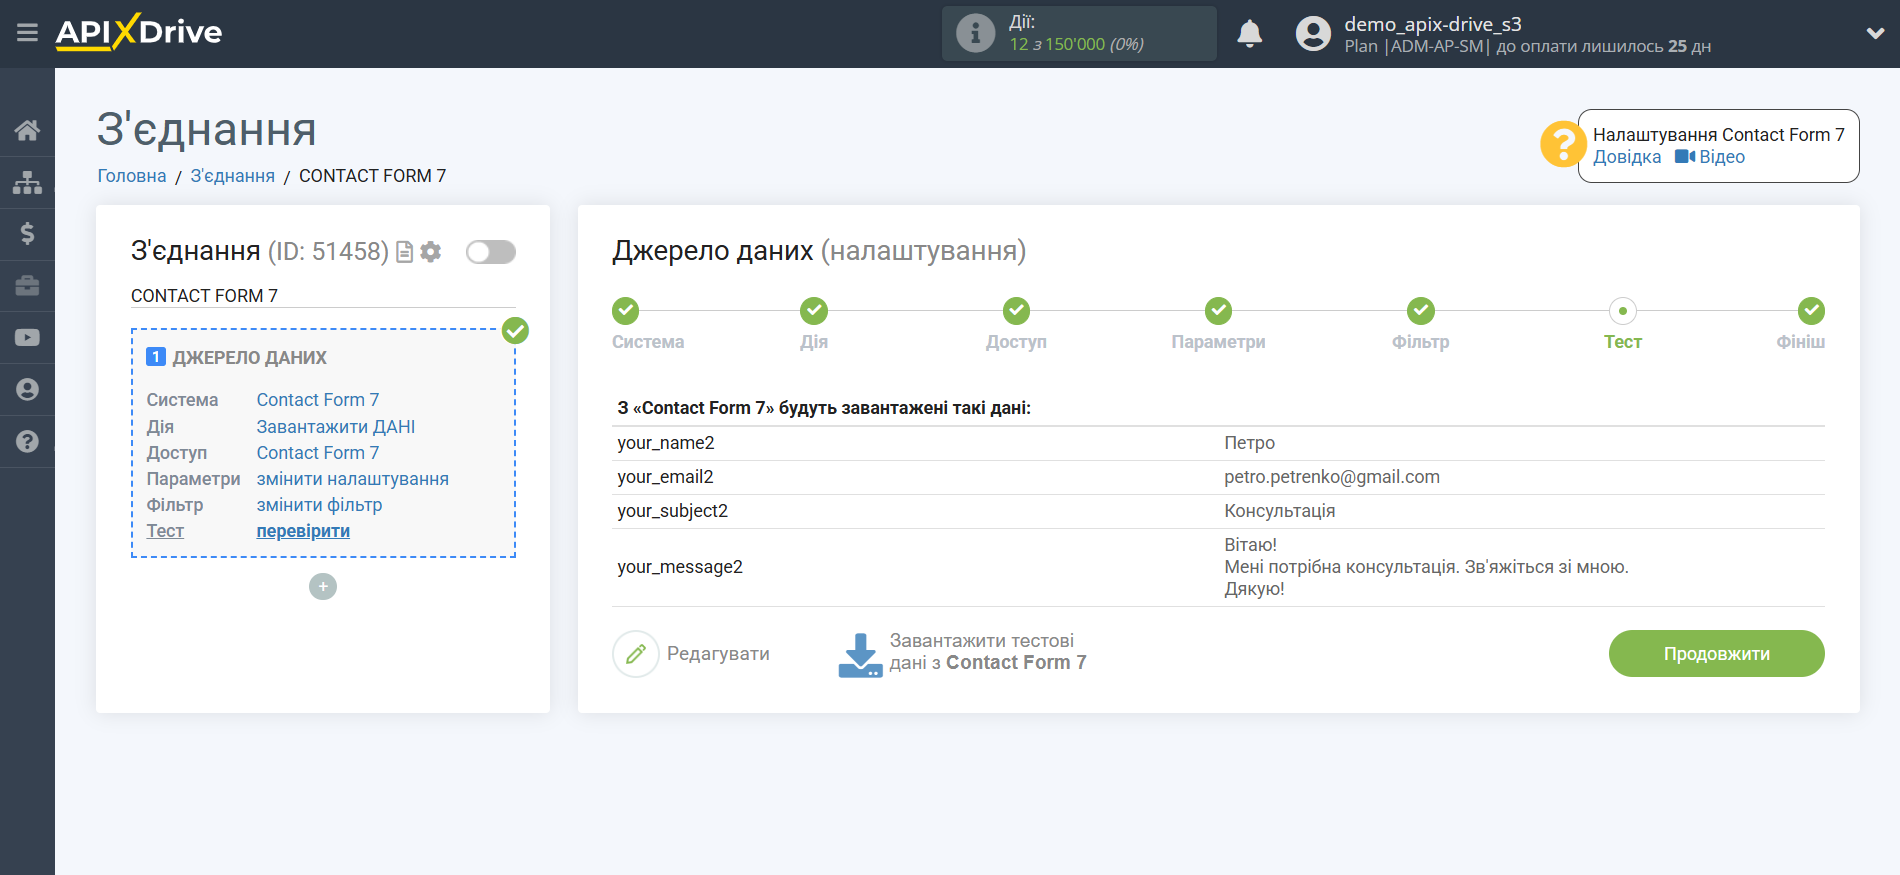
Task: Go to Головна breadcrumb
Action: [x=132, y=176]
